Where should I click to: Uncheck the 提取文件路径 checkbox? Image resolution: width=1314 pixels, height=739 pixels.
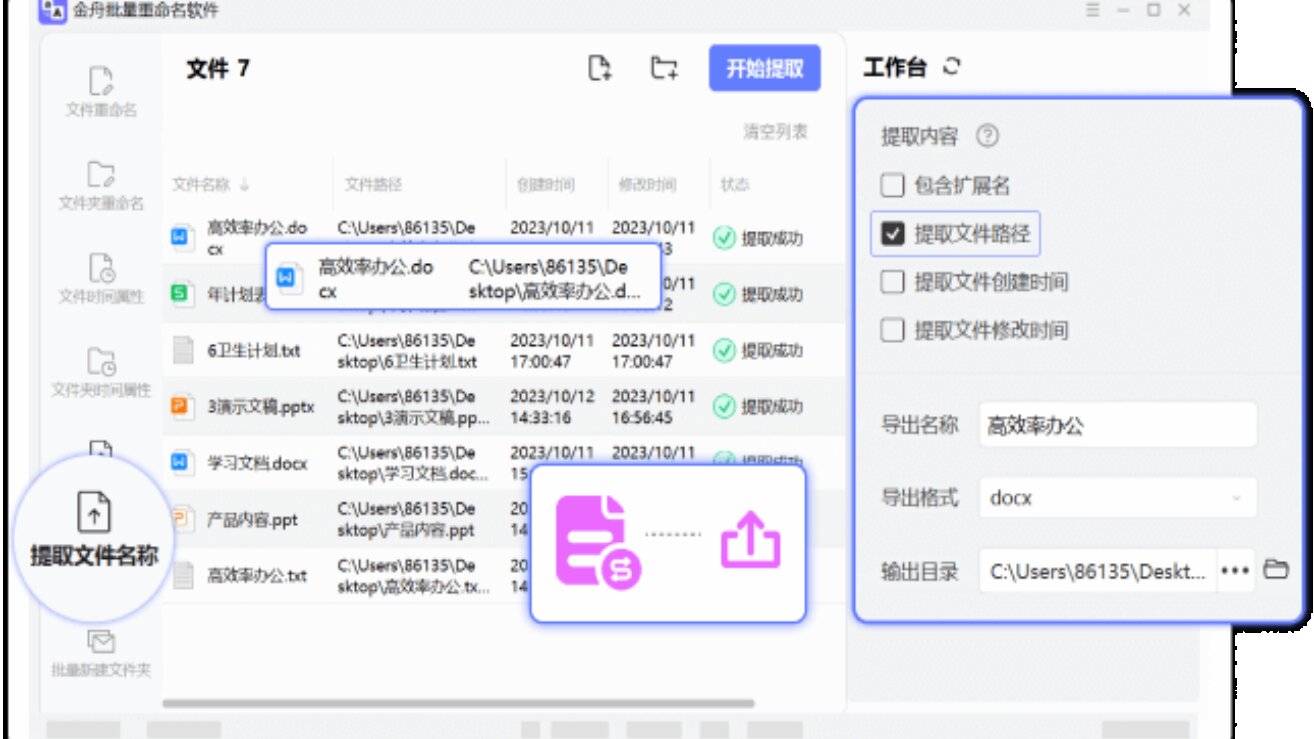click(x=892, y=235)
